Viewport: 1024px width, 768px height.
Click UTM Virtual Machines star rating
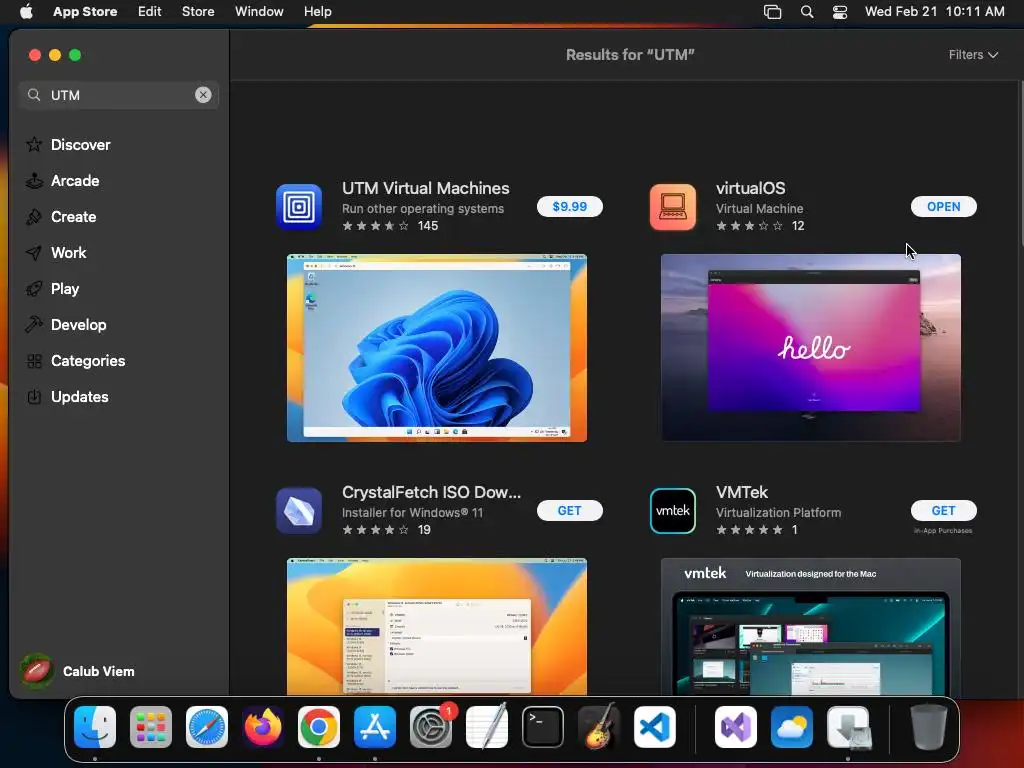point(376,226)
